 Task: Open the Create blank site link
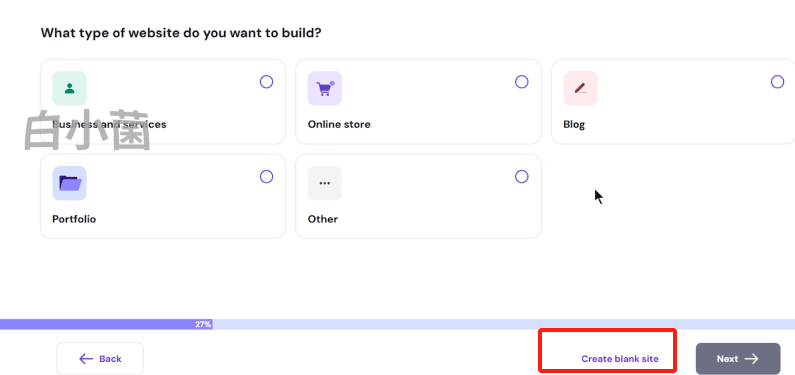tap(620, 359)
